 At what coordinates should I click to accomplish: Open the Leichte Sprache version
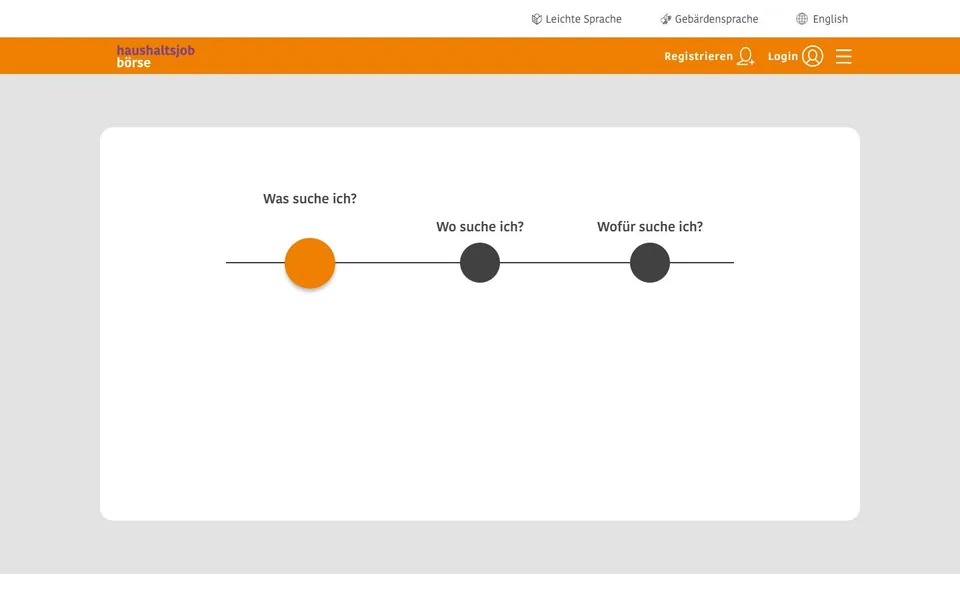583,19
